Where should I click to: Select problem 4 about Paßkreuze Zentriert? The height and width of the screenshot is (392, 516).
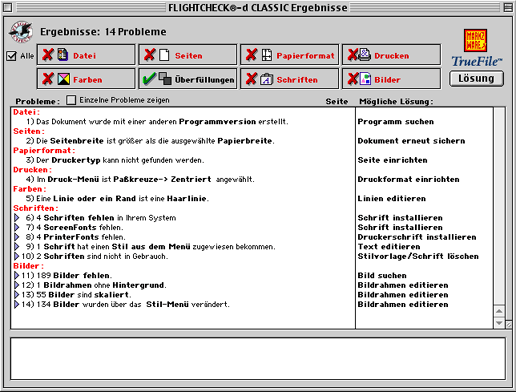point(140,179)
